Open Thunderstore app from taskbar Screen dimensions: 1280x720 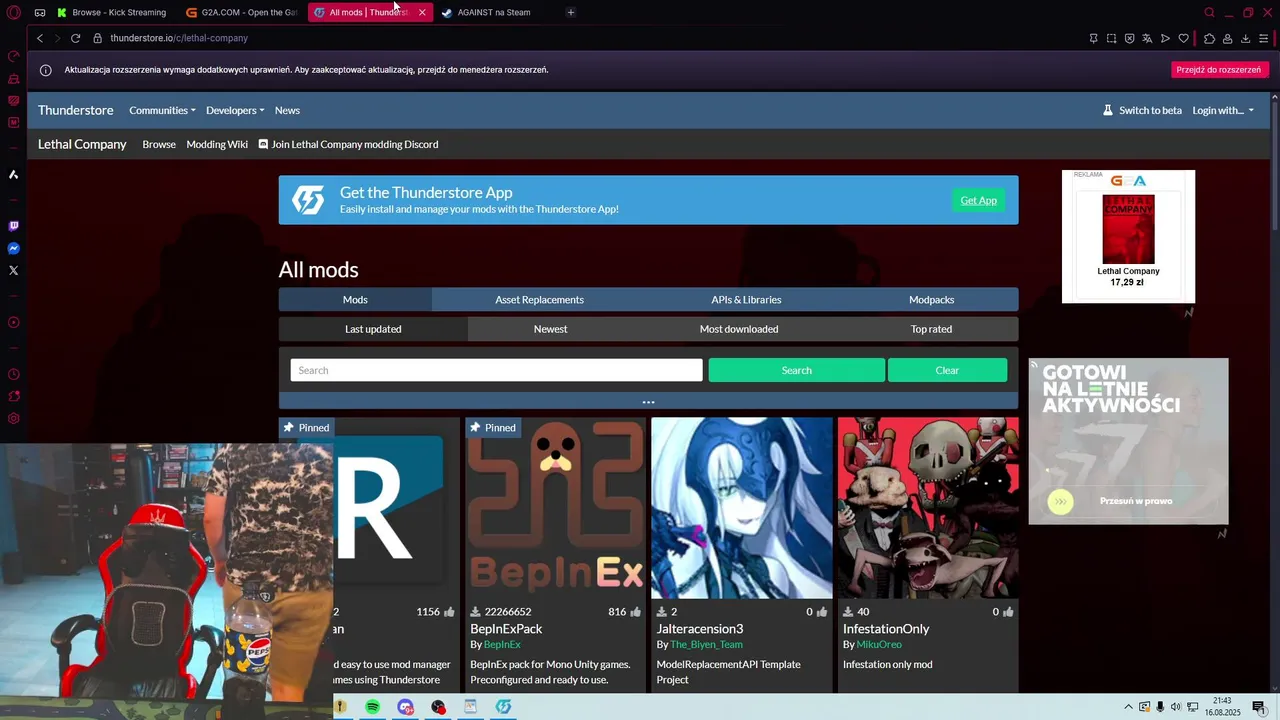coord(504,707)
